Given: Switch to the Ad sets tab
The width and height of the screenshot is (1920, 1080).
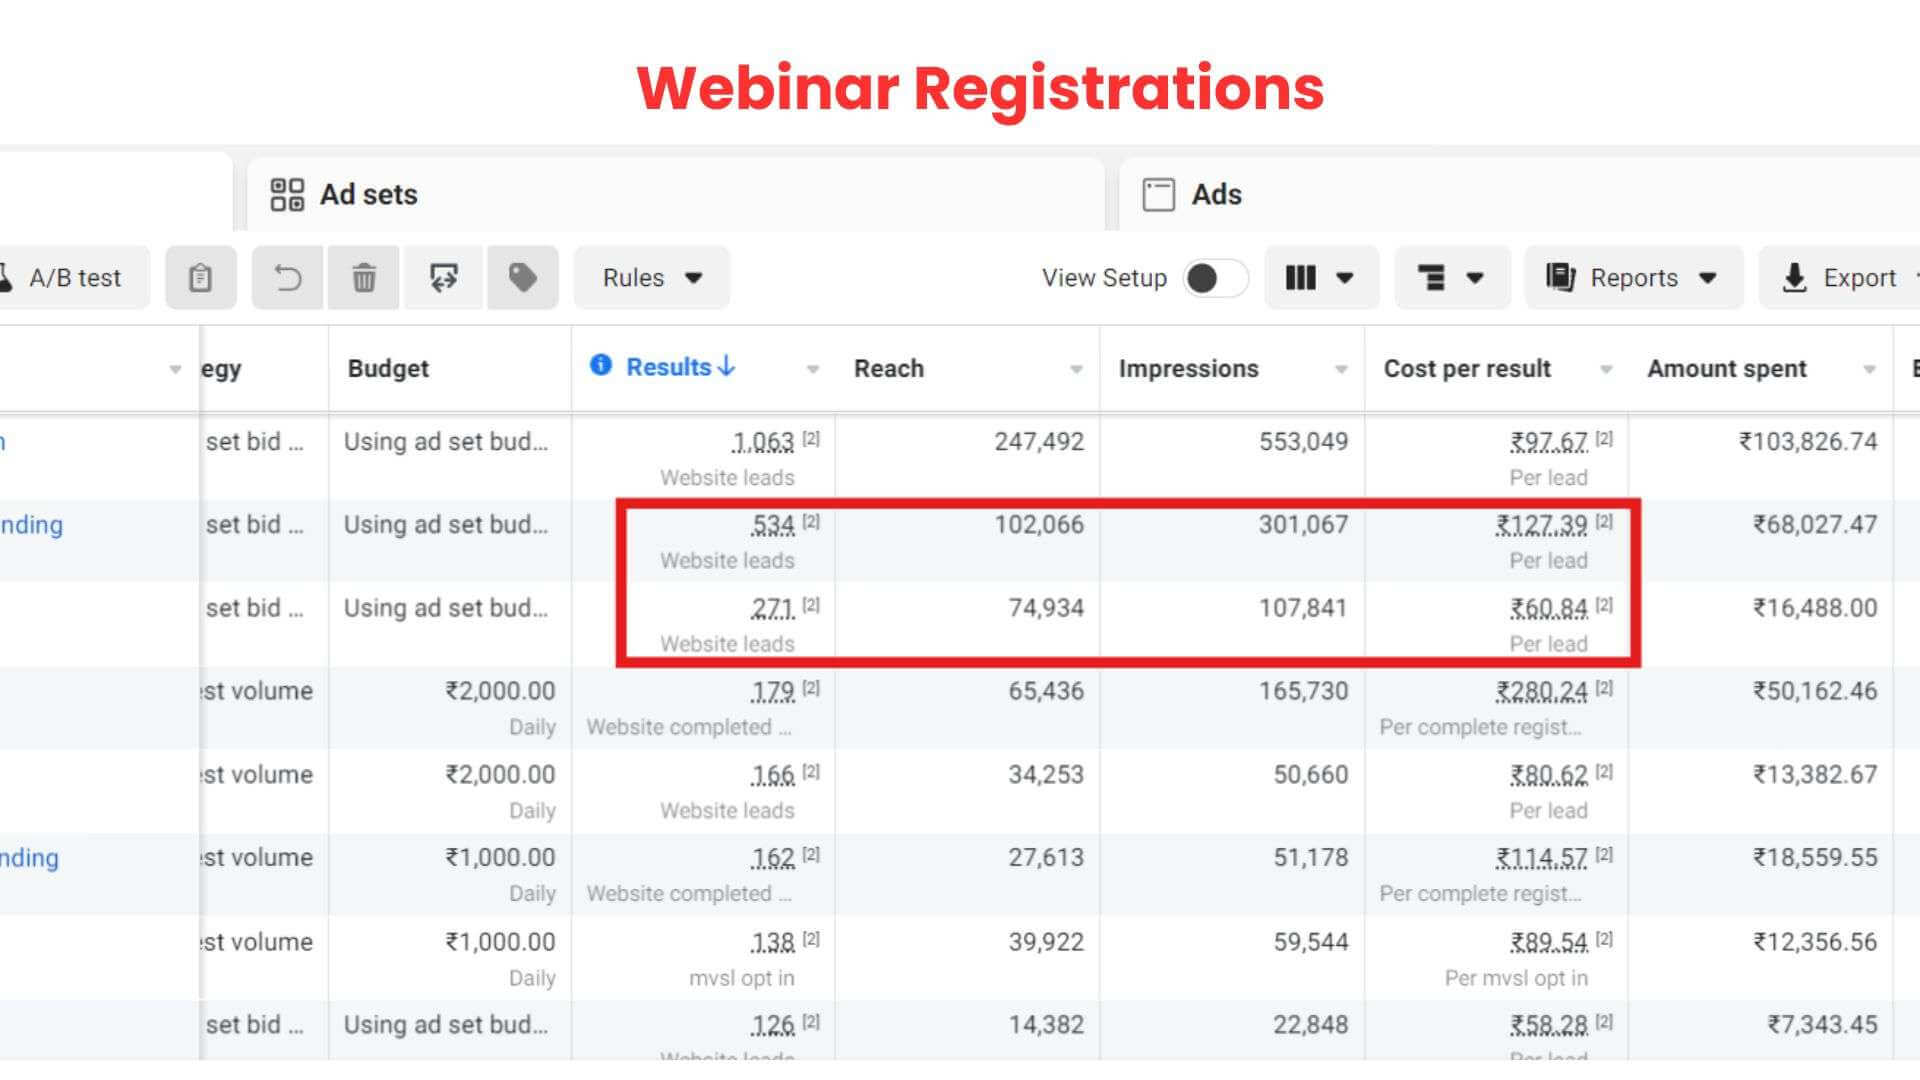Looking at the screenshot, I should pyautogui.click(x=367, y=194).
